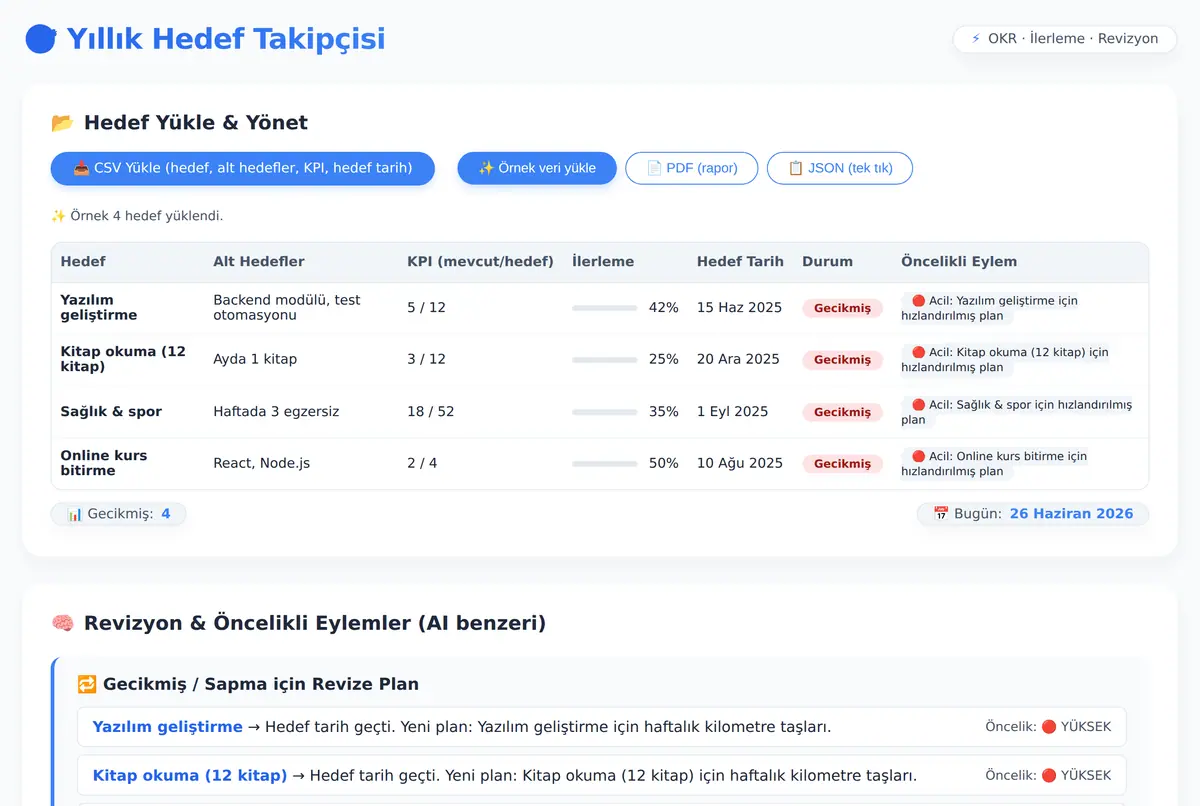Image resolution: width=1200 pixels, height=806 pixels.
Task: Open Yazılım geliştirme link in revize plan
Action: pos(168,727)
